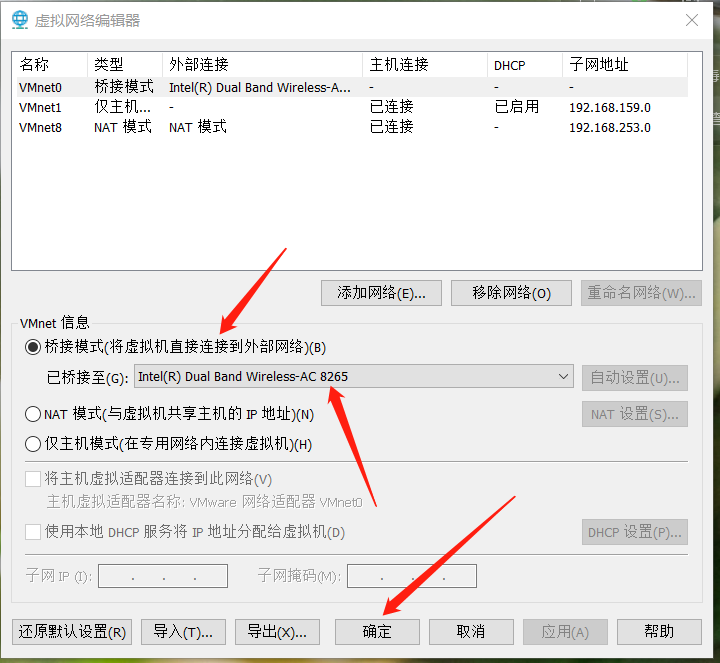This screenshot has height=663, width=720.
Task: Click the DHCP column header
Action: pos(525,65)
